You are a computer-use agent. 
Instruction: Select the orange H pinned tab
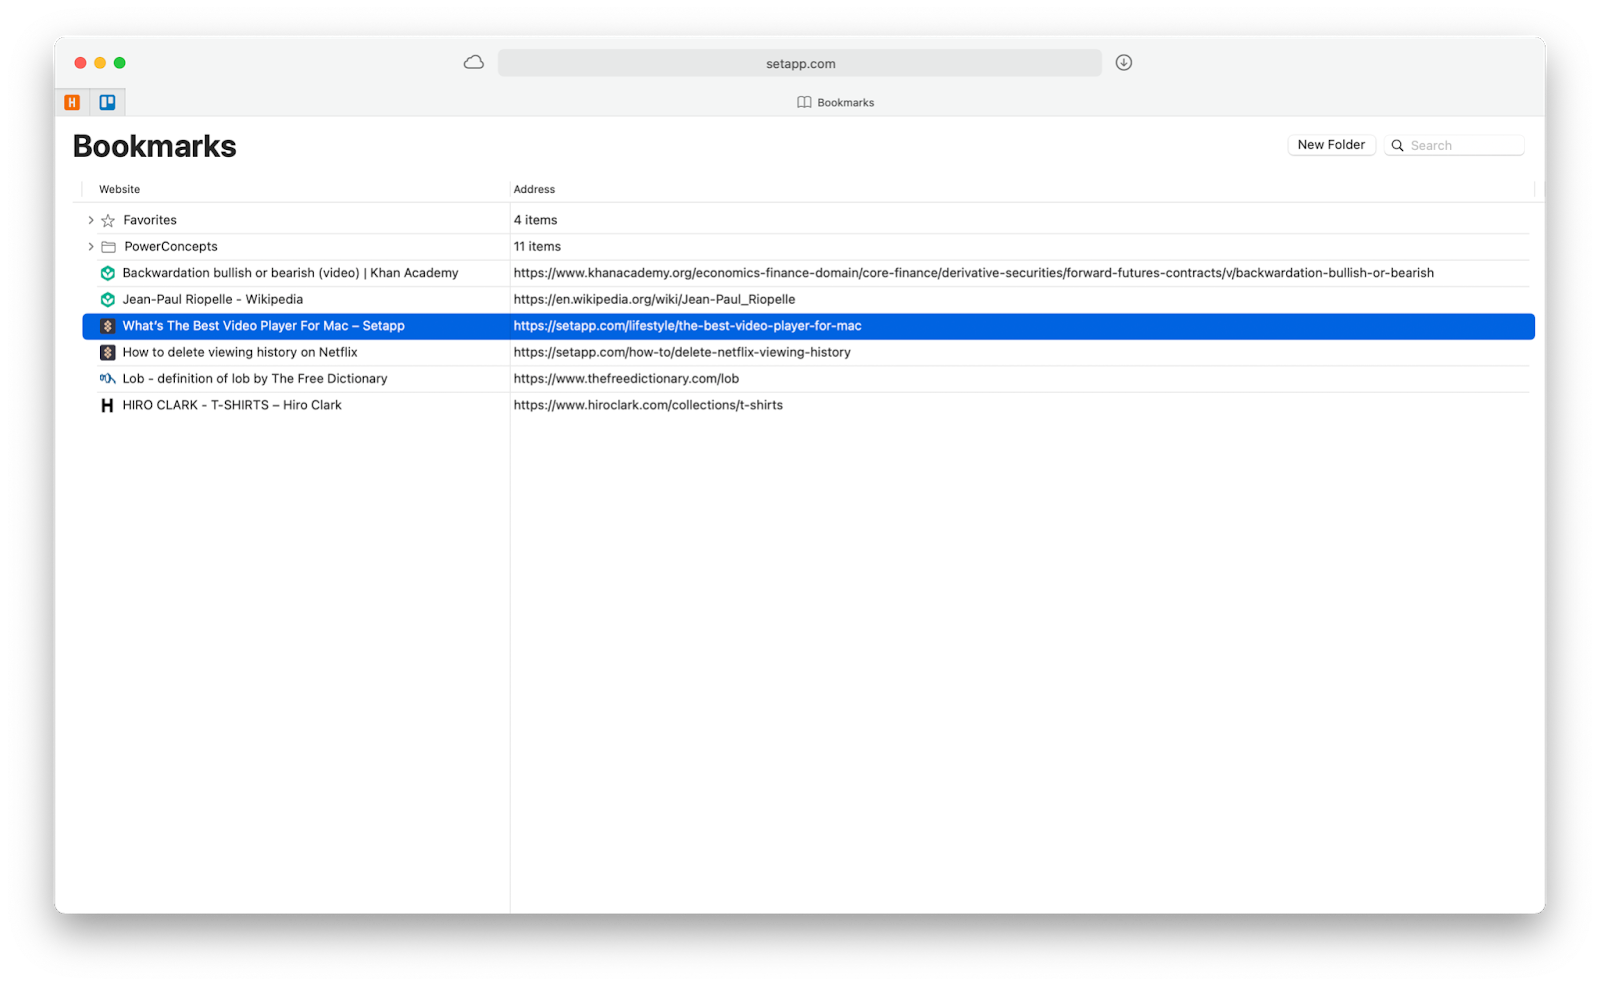tap(72, 102)
